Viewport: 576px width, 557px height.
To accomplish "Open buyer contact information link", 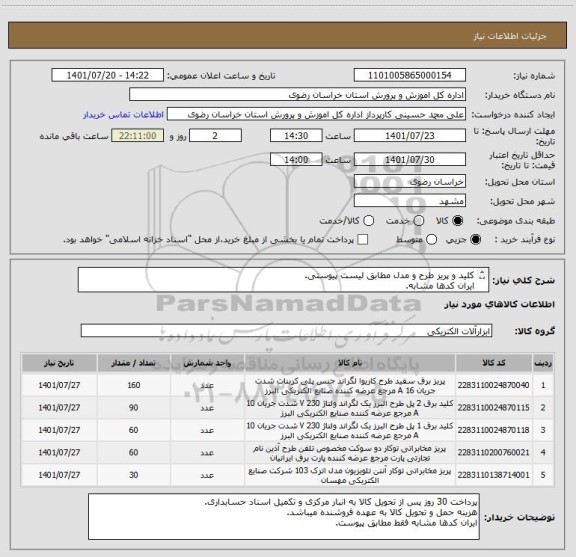I will 123,115.
